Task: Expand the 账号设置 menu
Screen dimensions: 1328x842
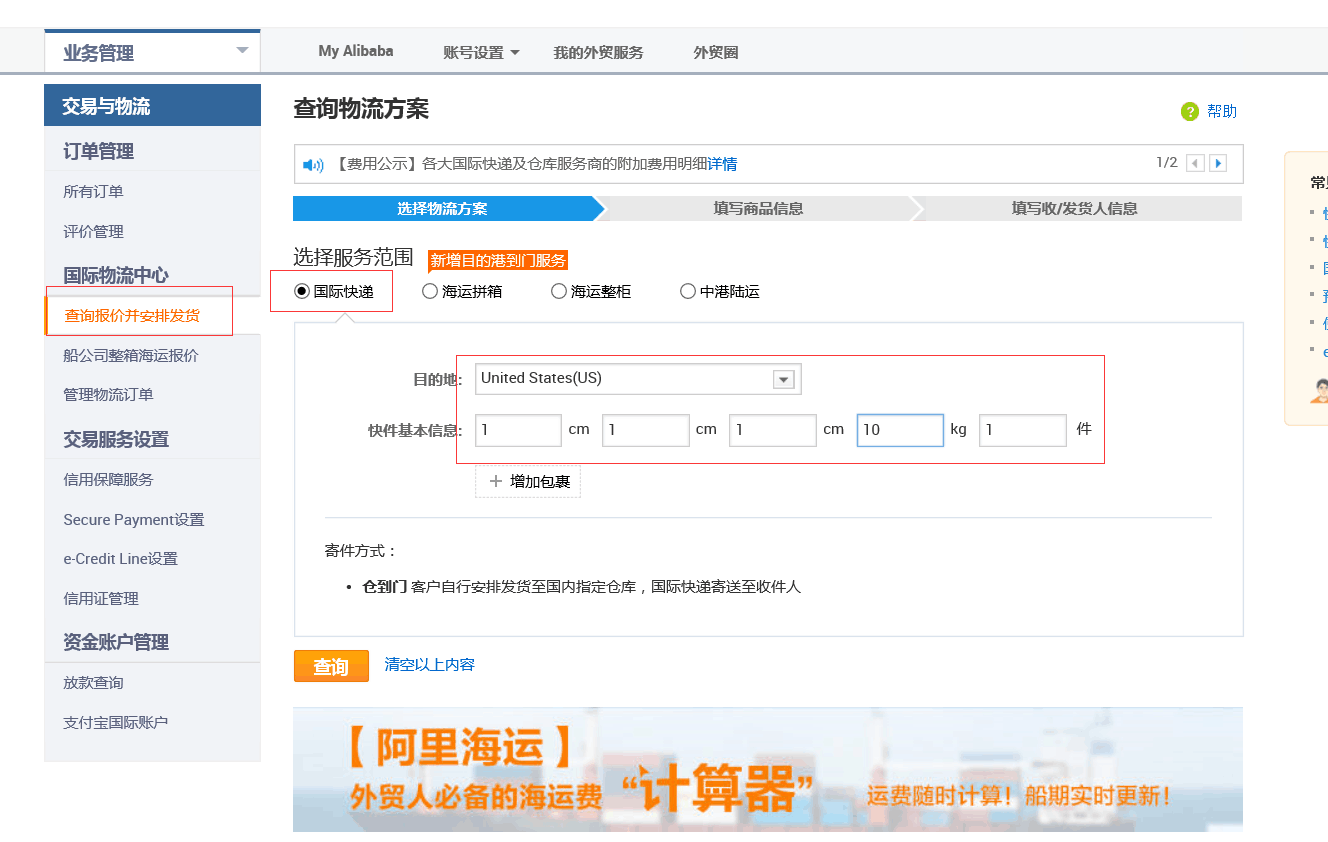Action: [481, 52]
